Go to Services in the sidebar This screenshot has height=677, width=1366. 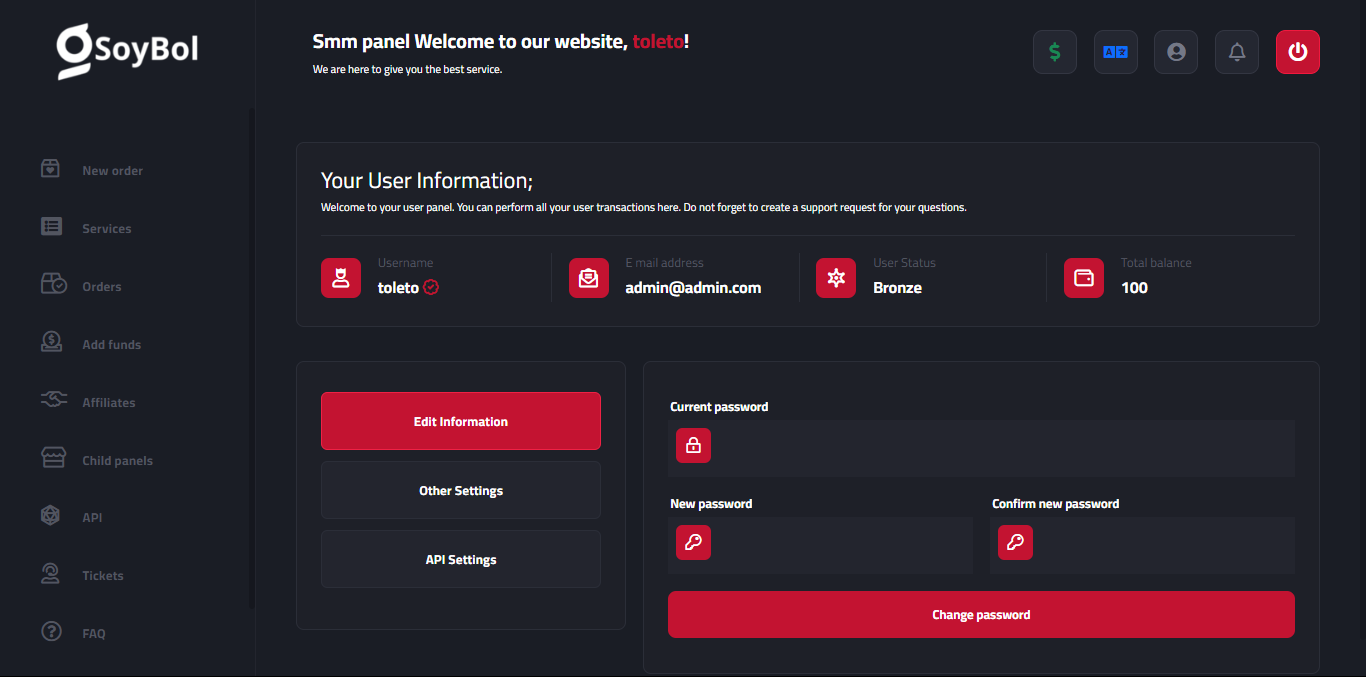[x=106, y=229]
